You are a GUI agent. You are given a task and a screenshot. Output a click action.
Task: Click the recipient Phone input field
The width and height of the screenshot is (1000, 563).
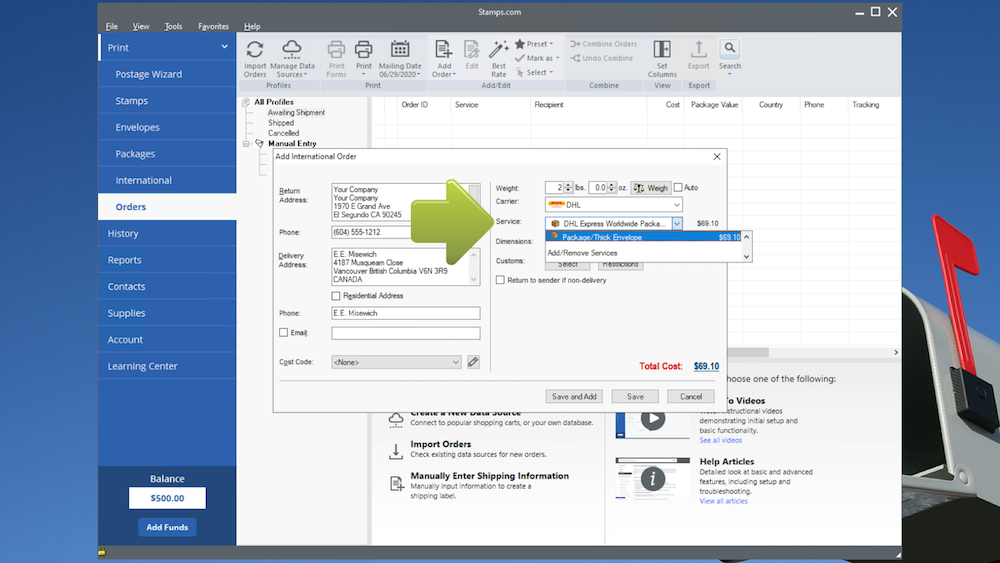click(x=406, y=313)
